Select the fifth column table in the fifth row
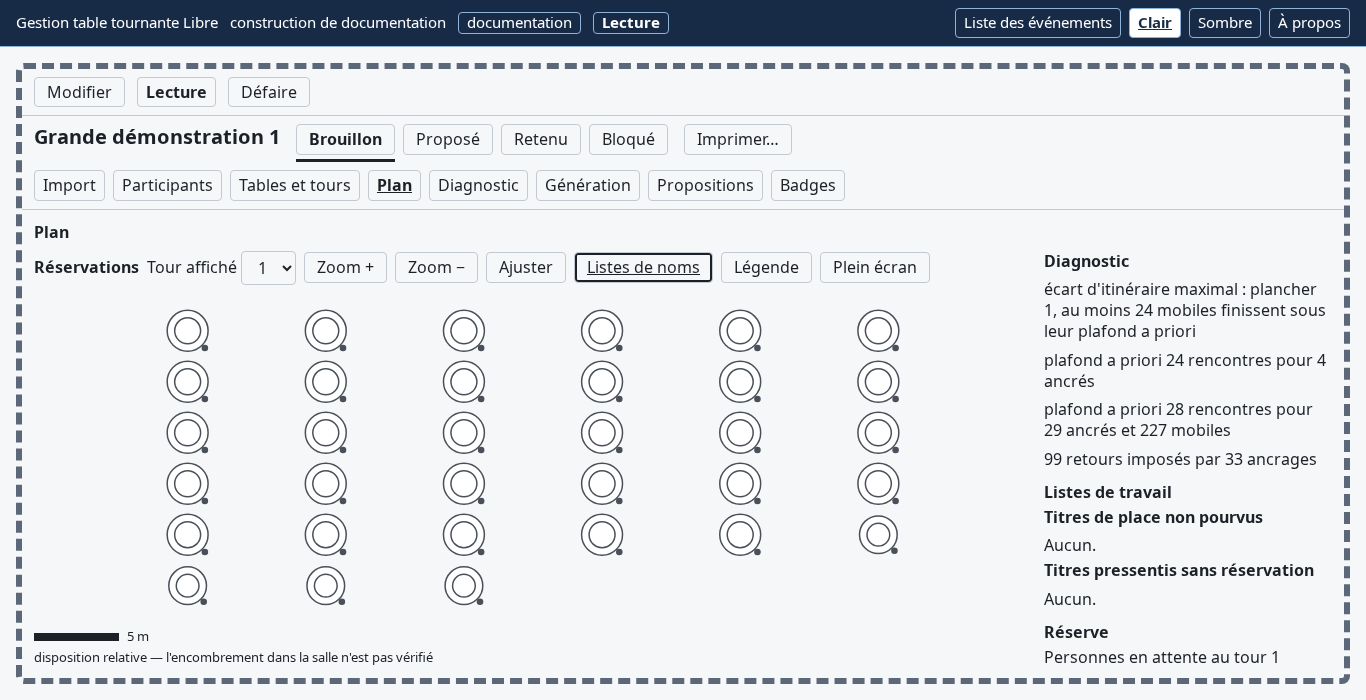The image size is (1366, 700). click(x=740, y=535)
